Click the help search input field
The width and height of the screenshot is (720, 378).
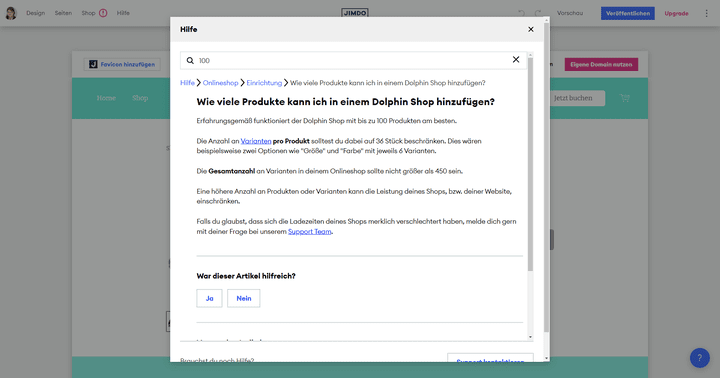tap(354, 60)
